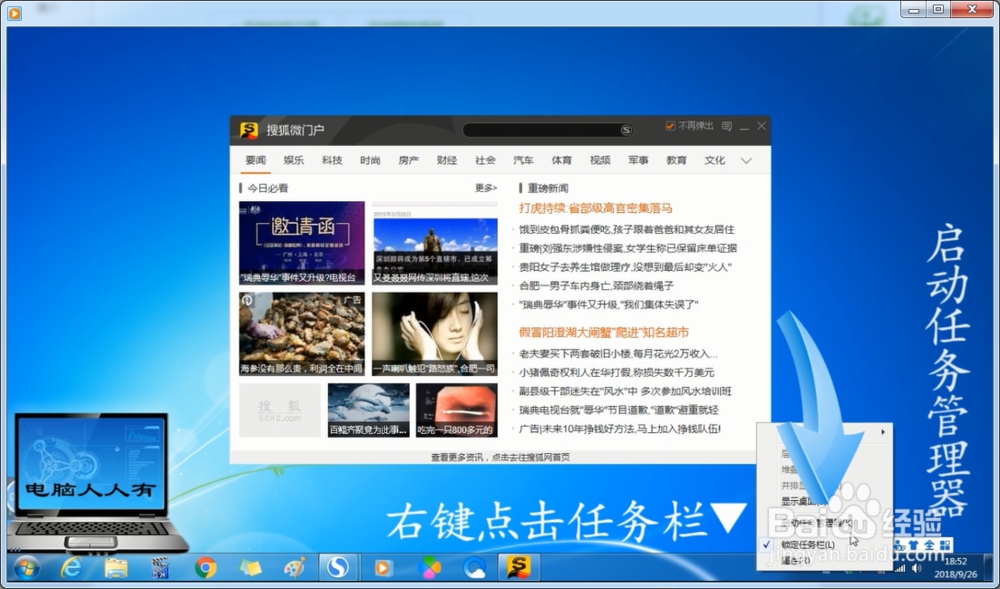Open news 老夫妻买下两套破旧小楼
The image size is (1000, 589).
point(618,354)
